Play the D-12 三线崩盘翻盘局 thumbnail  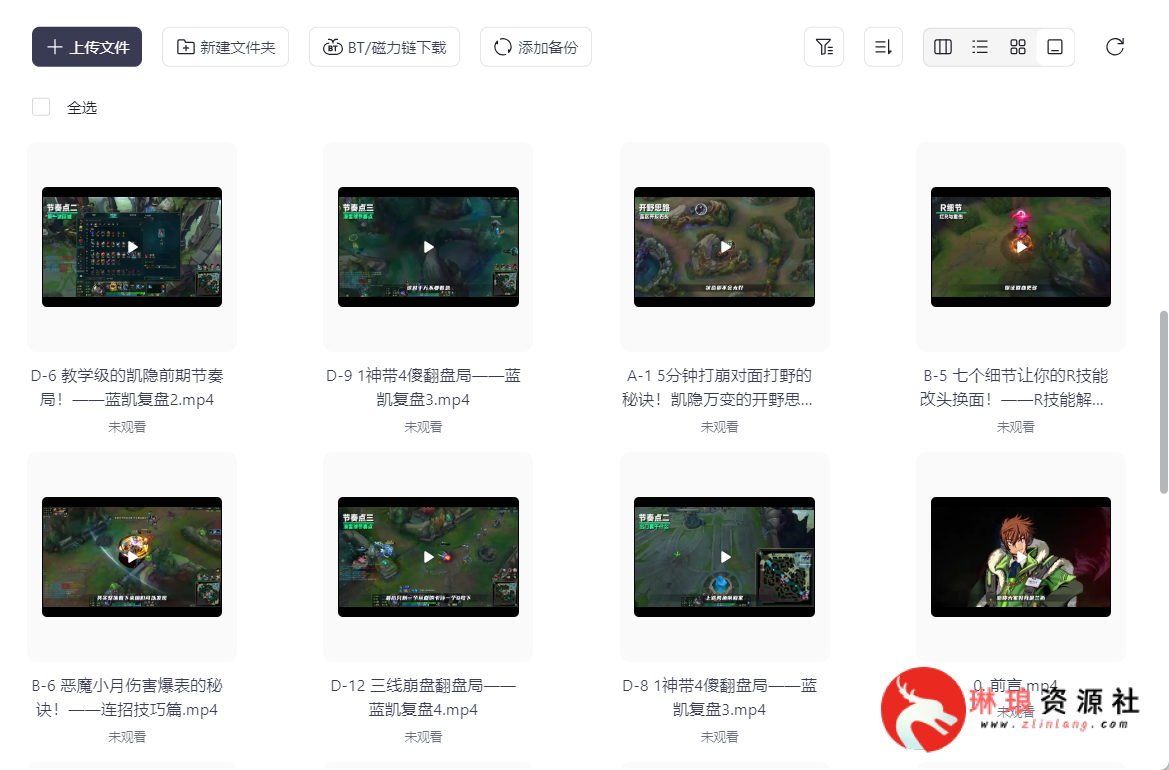click(x=428, y=557)
